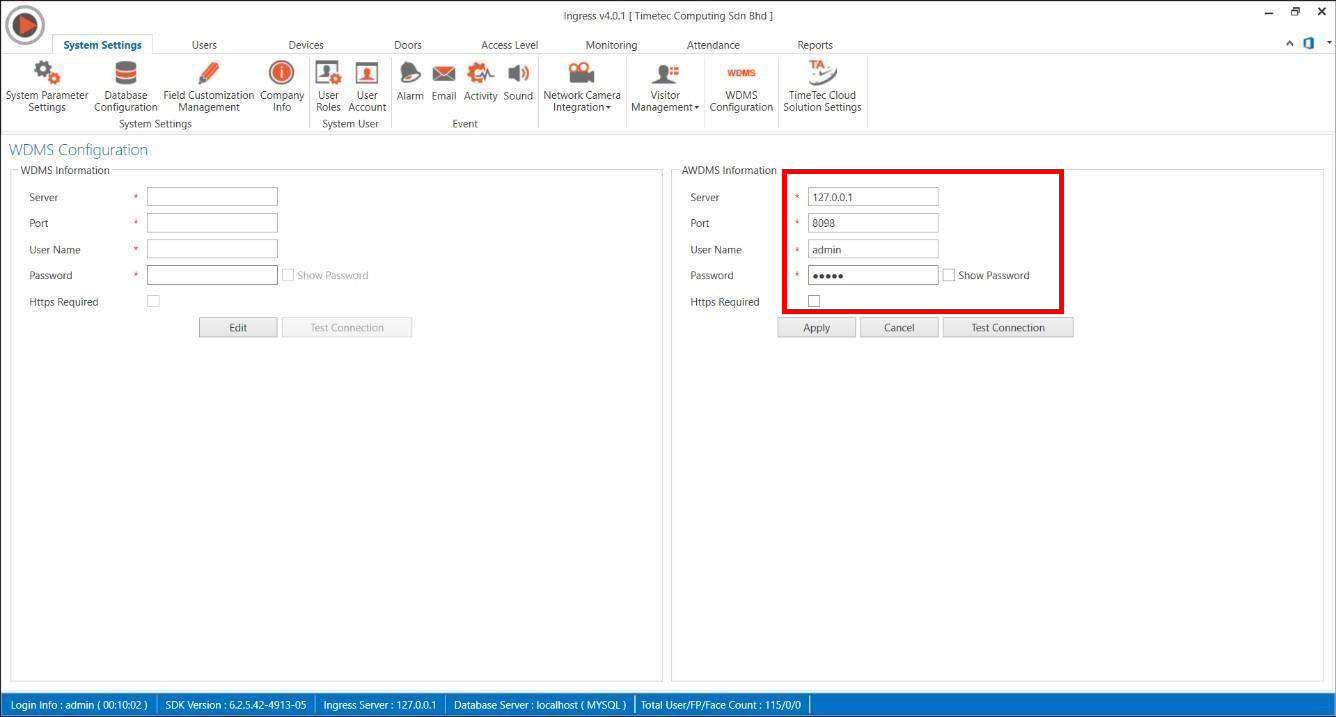The width and height of the screenshot is (1336, 717).
Task: Minimize the Ingress window
Action: [1269, 12]
